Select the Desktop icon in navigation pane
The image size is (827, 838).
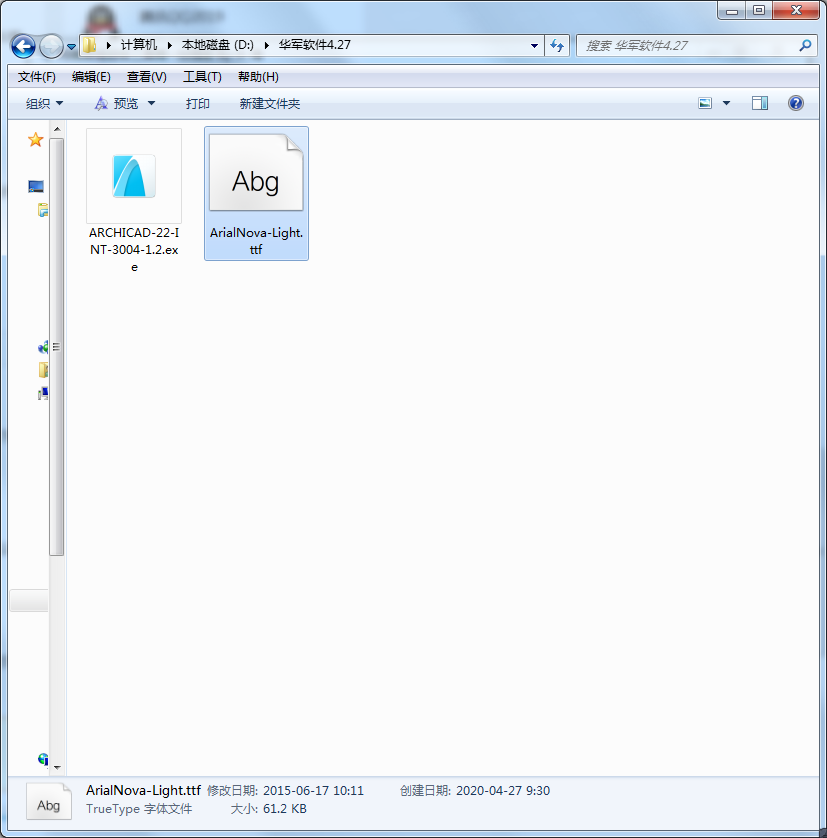[36, 186]
